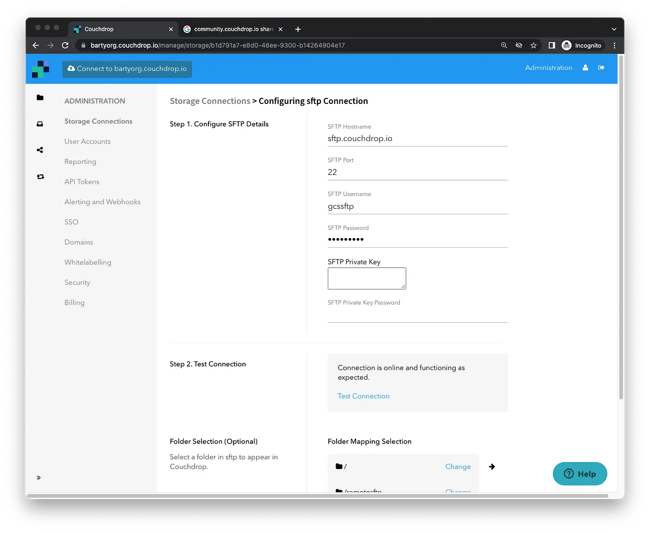Open the tab search dropdown arrow
Image resolution: width=650 pixels, height=533 pixels.
tap(614, 29)
